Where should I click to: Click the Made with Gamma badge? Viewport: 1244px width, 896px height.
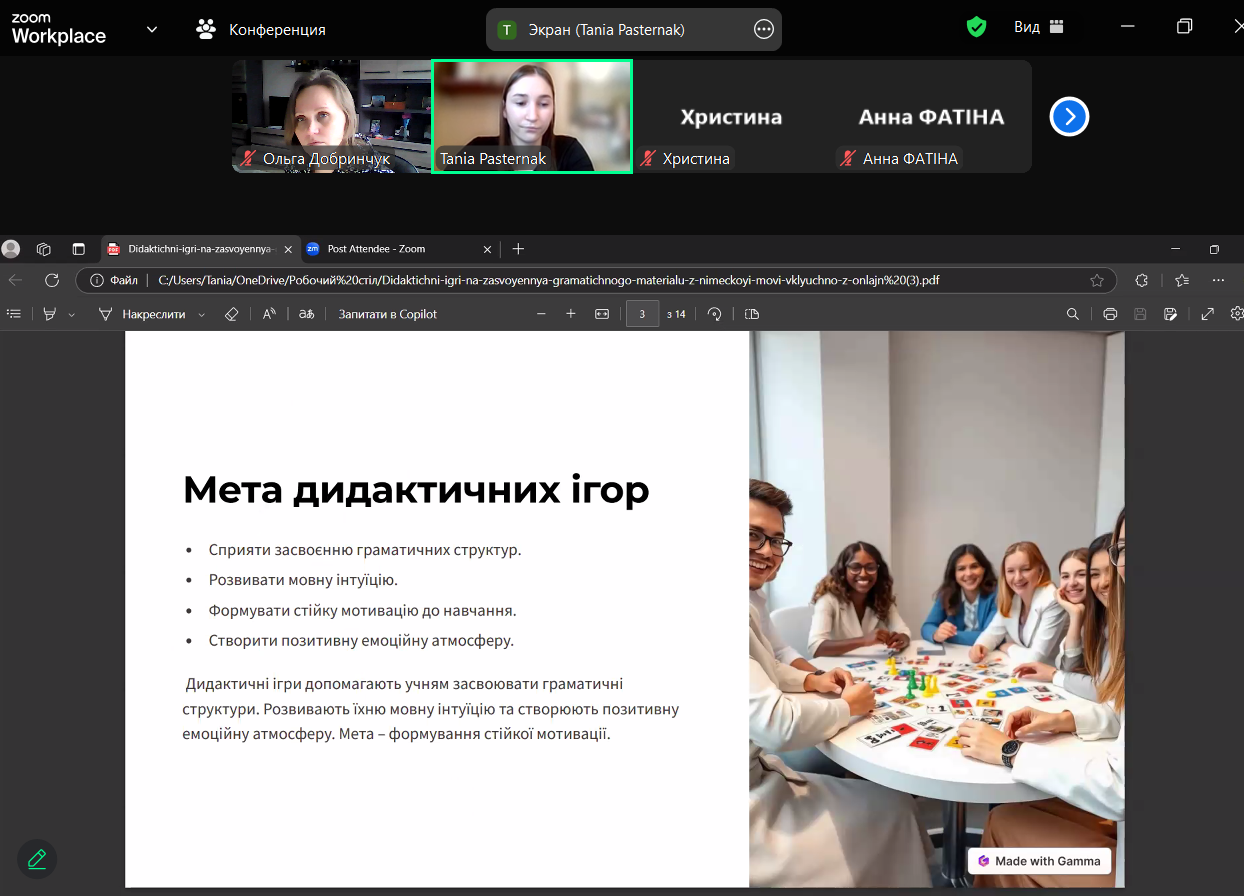coord(1040,861)
